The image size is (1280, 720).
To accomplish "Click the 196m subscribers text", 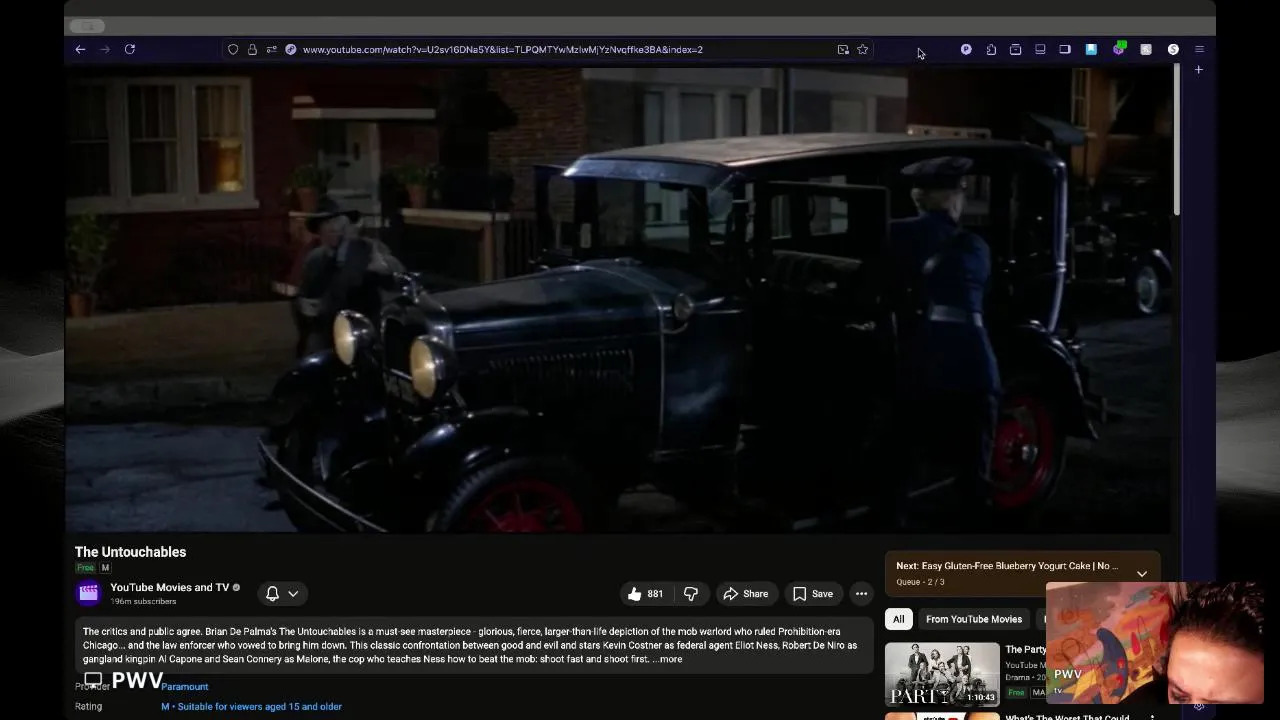I will 143,602.
